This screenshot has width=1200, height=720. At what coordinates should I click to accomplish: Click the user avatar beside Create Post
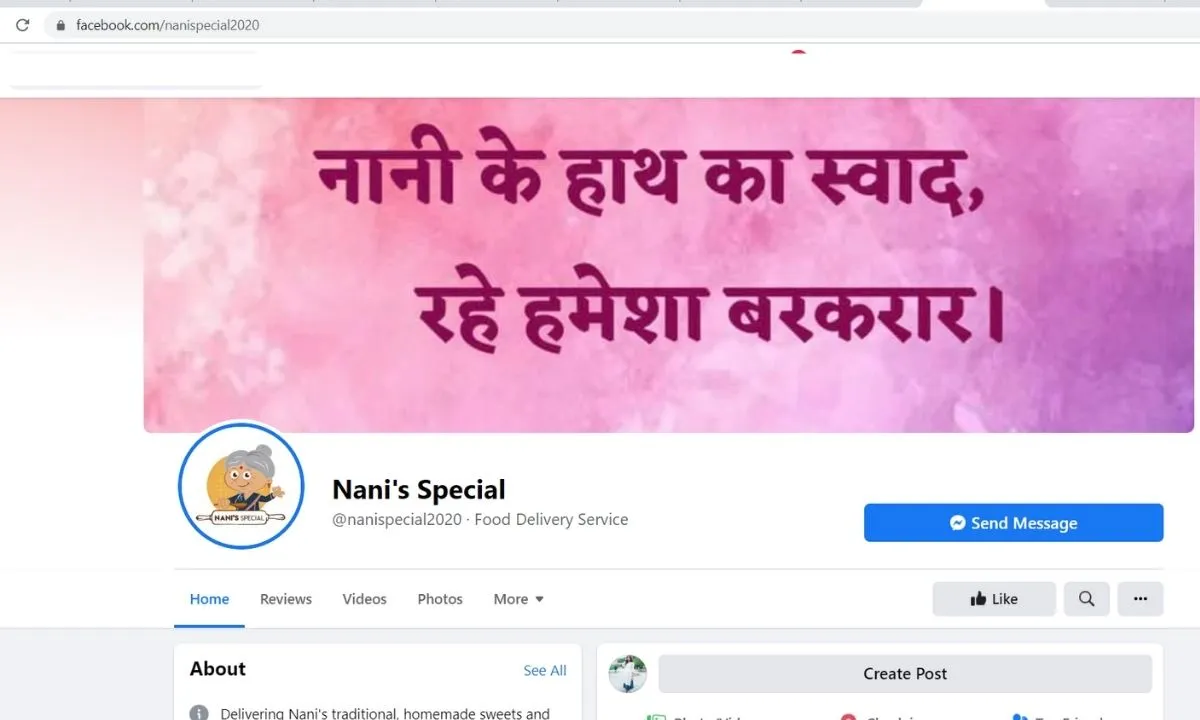pyautogui.click(x=628, y=674)
